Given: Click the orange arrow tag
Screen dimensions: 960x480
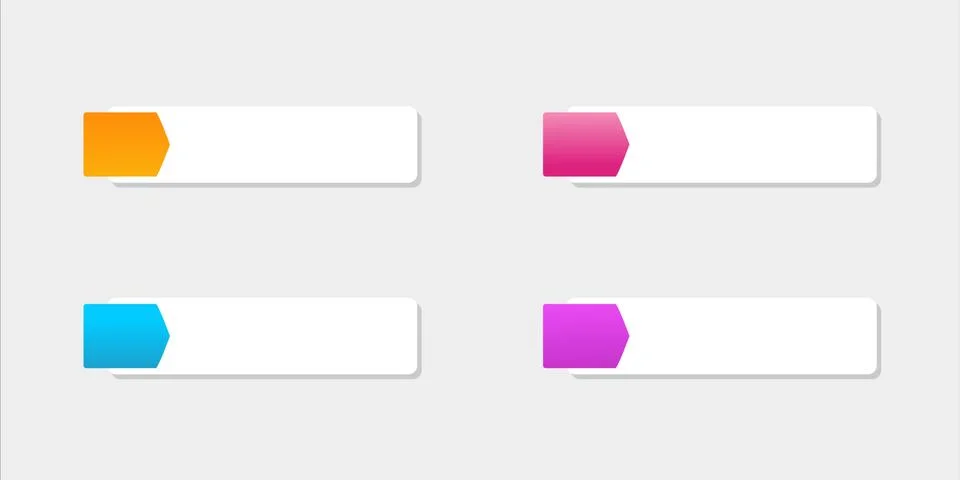Looking at the screenshot, I should pos(122,144).
